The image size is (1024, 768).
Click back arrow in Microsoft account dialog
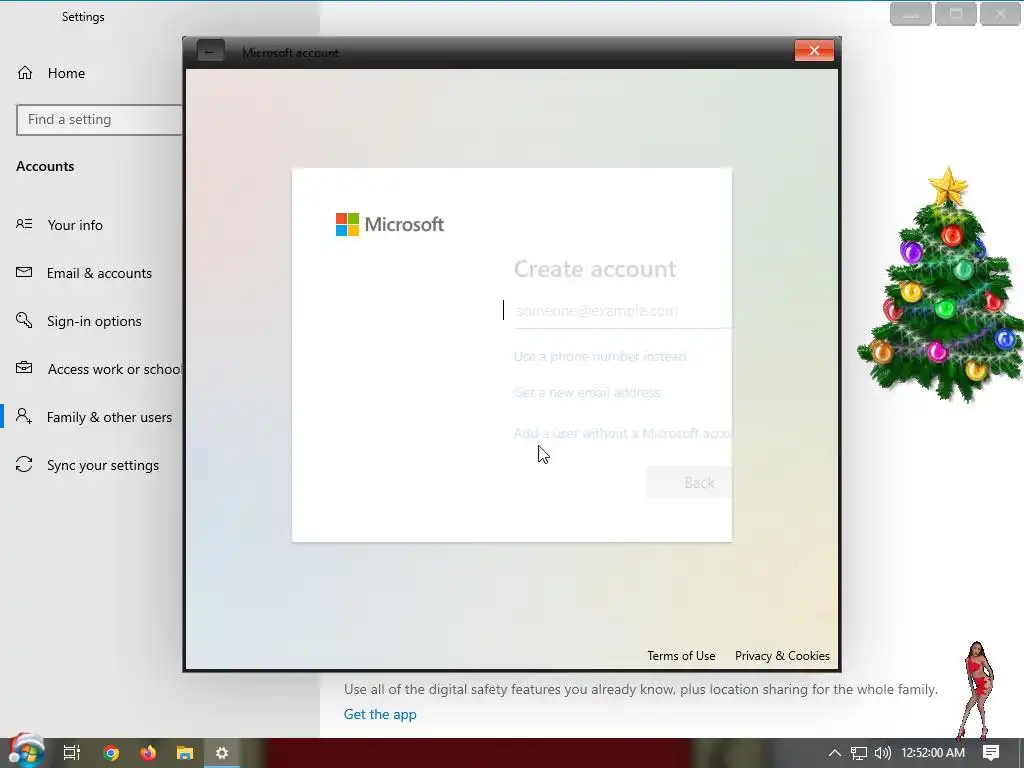click(x=210, y=52)
